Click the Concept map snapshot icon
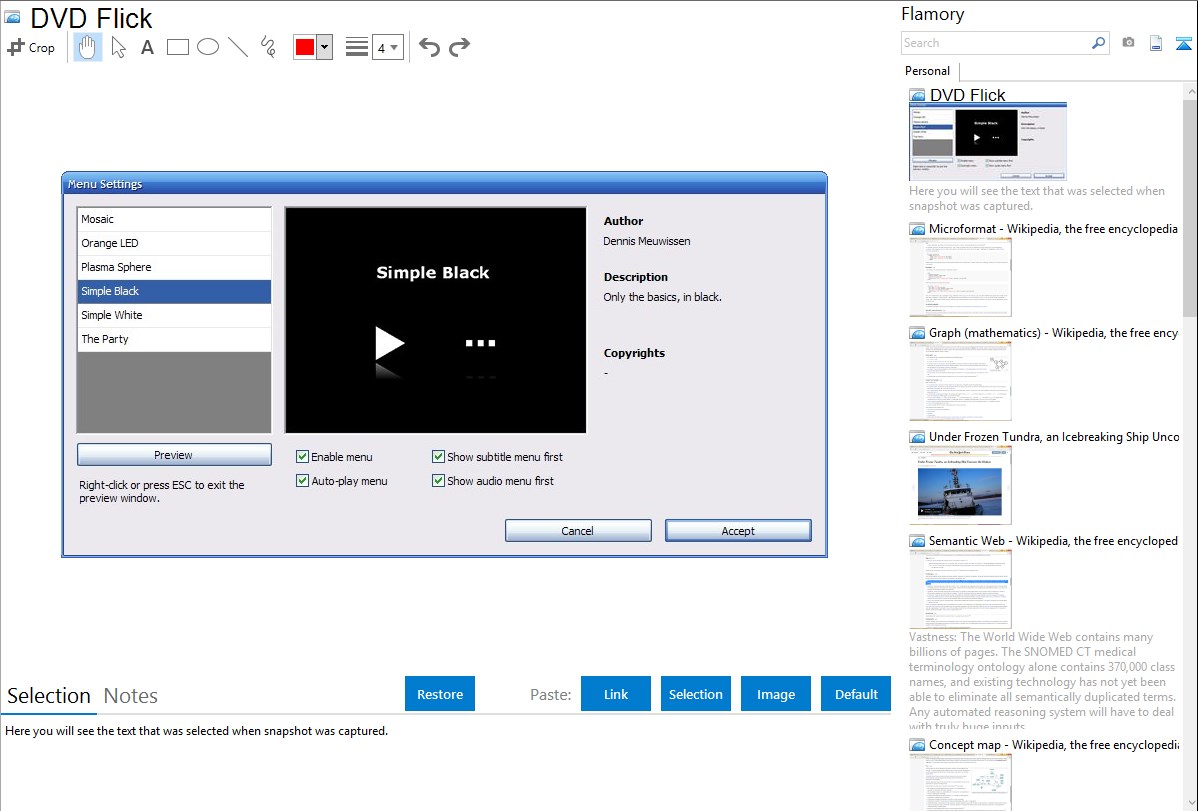Image resolution: width=1198 pixels, height=811 pixels. 917,745
